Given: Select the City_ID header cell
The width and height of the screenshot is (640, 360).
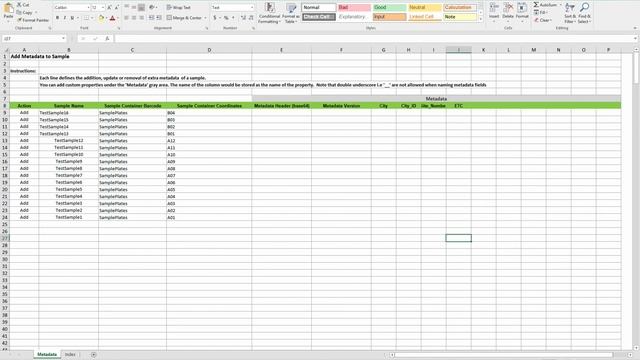Looking at the screenshot, I should (408, 106).
